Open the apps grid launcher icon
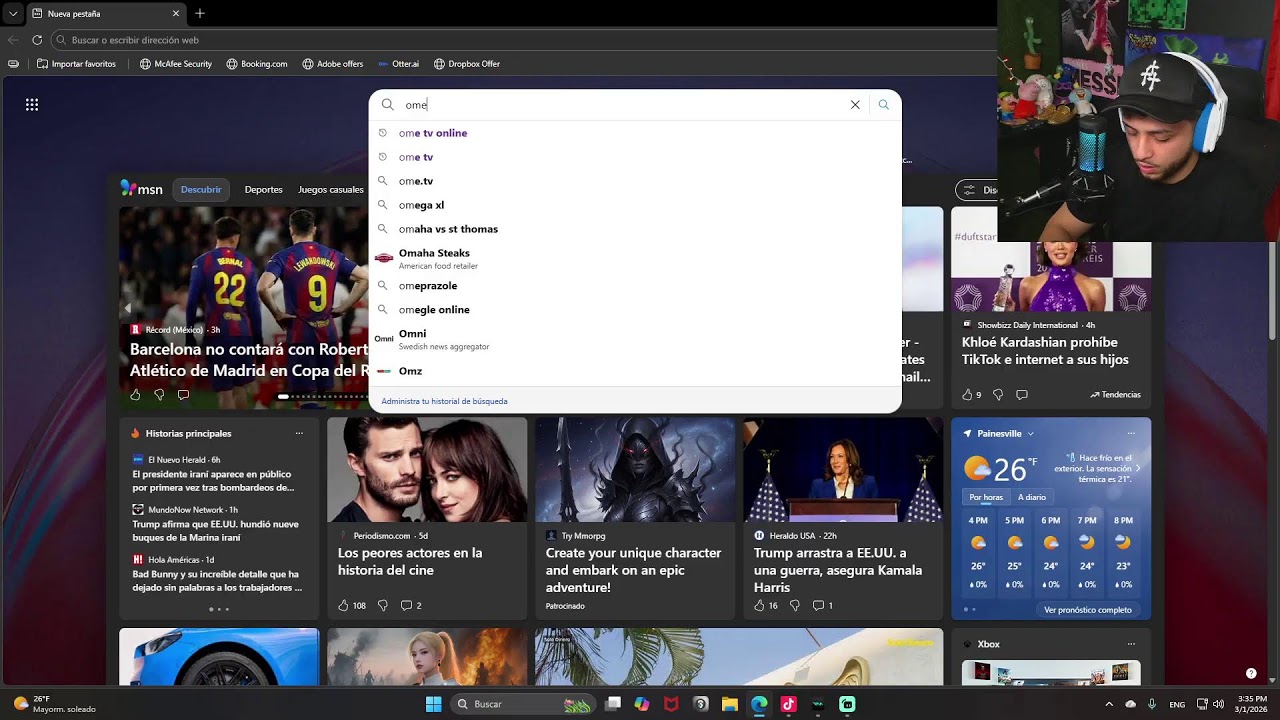 click(x=32, y=104)
